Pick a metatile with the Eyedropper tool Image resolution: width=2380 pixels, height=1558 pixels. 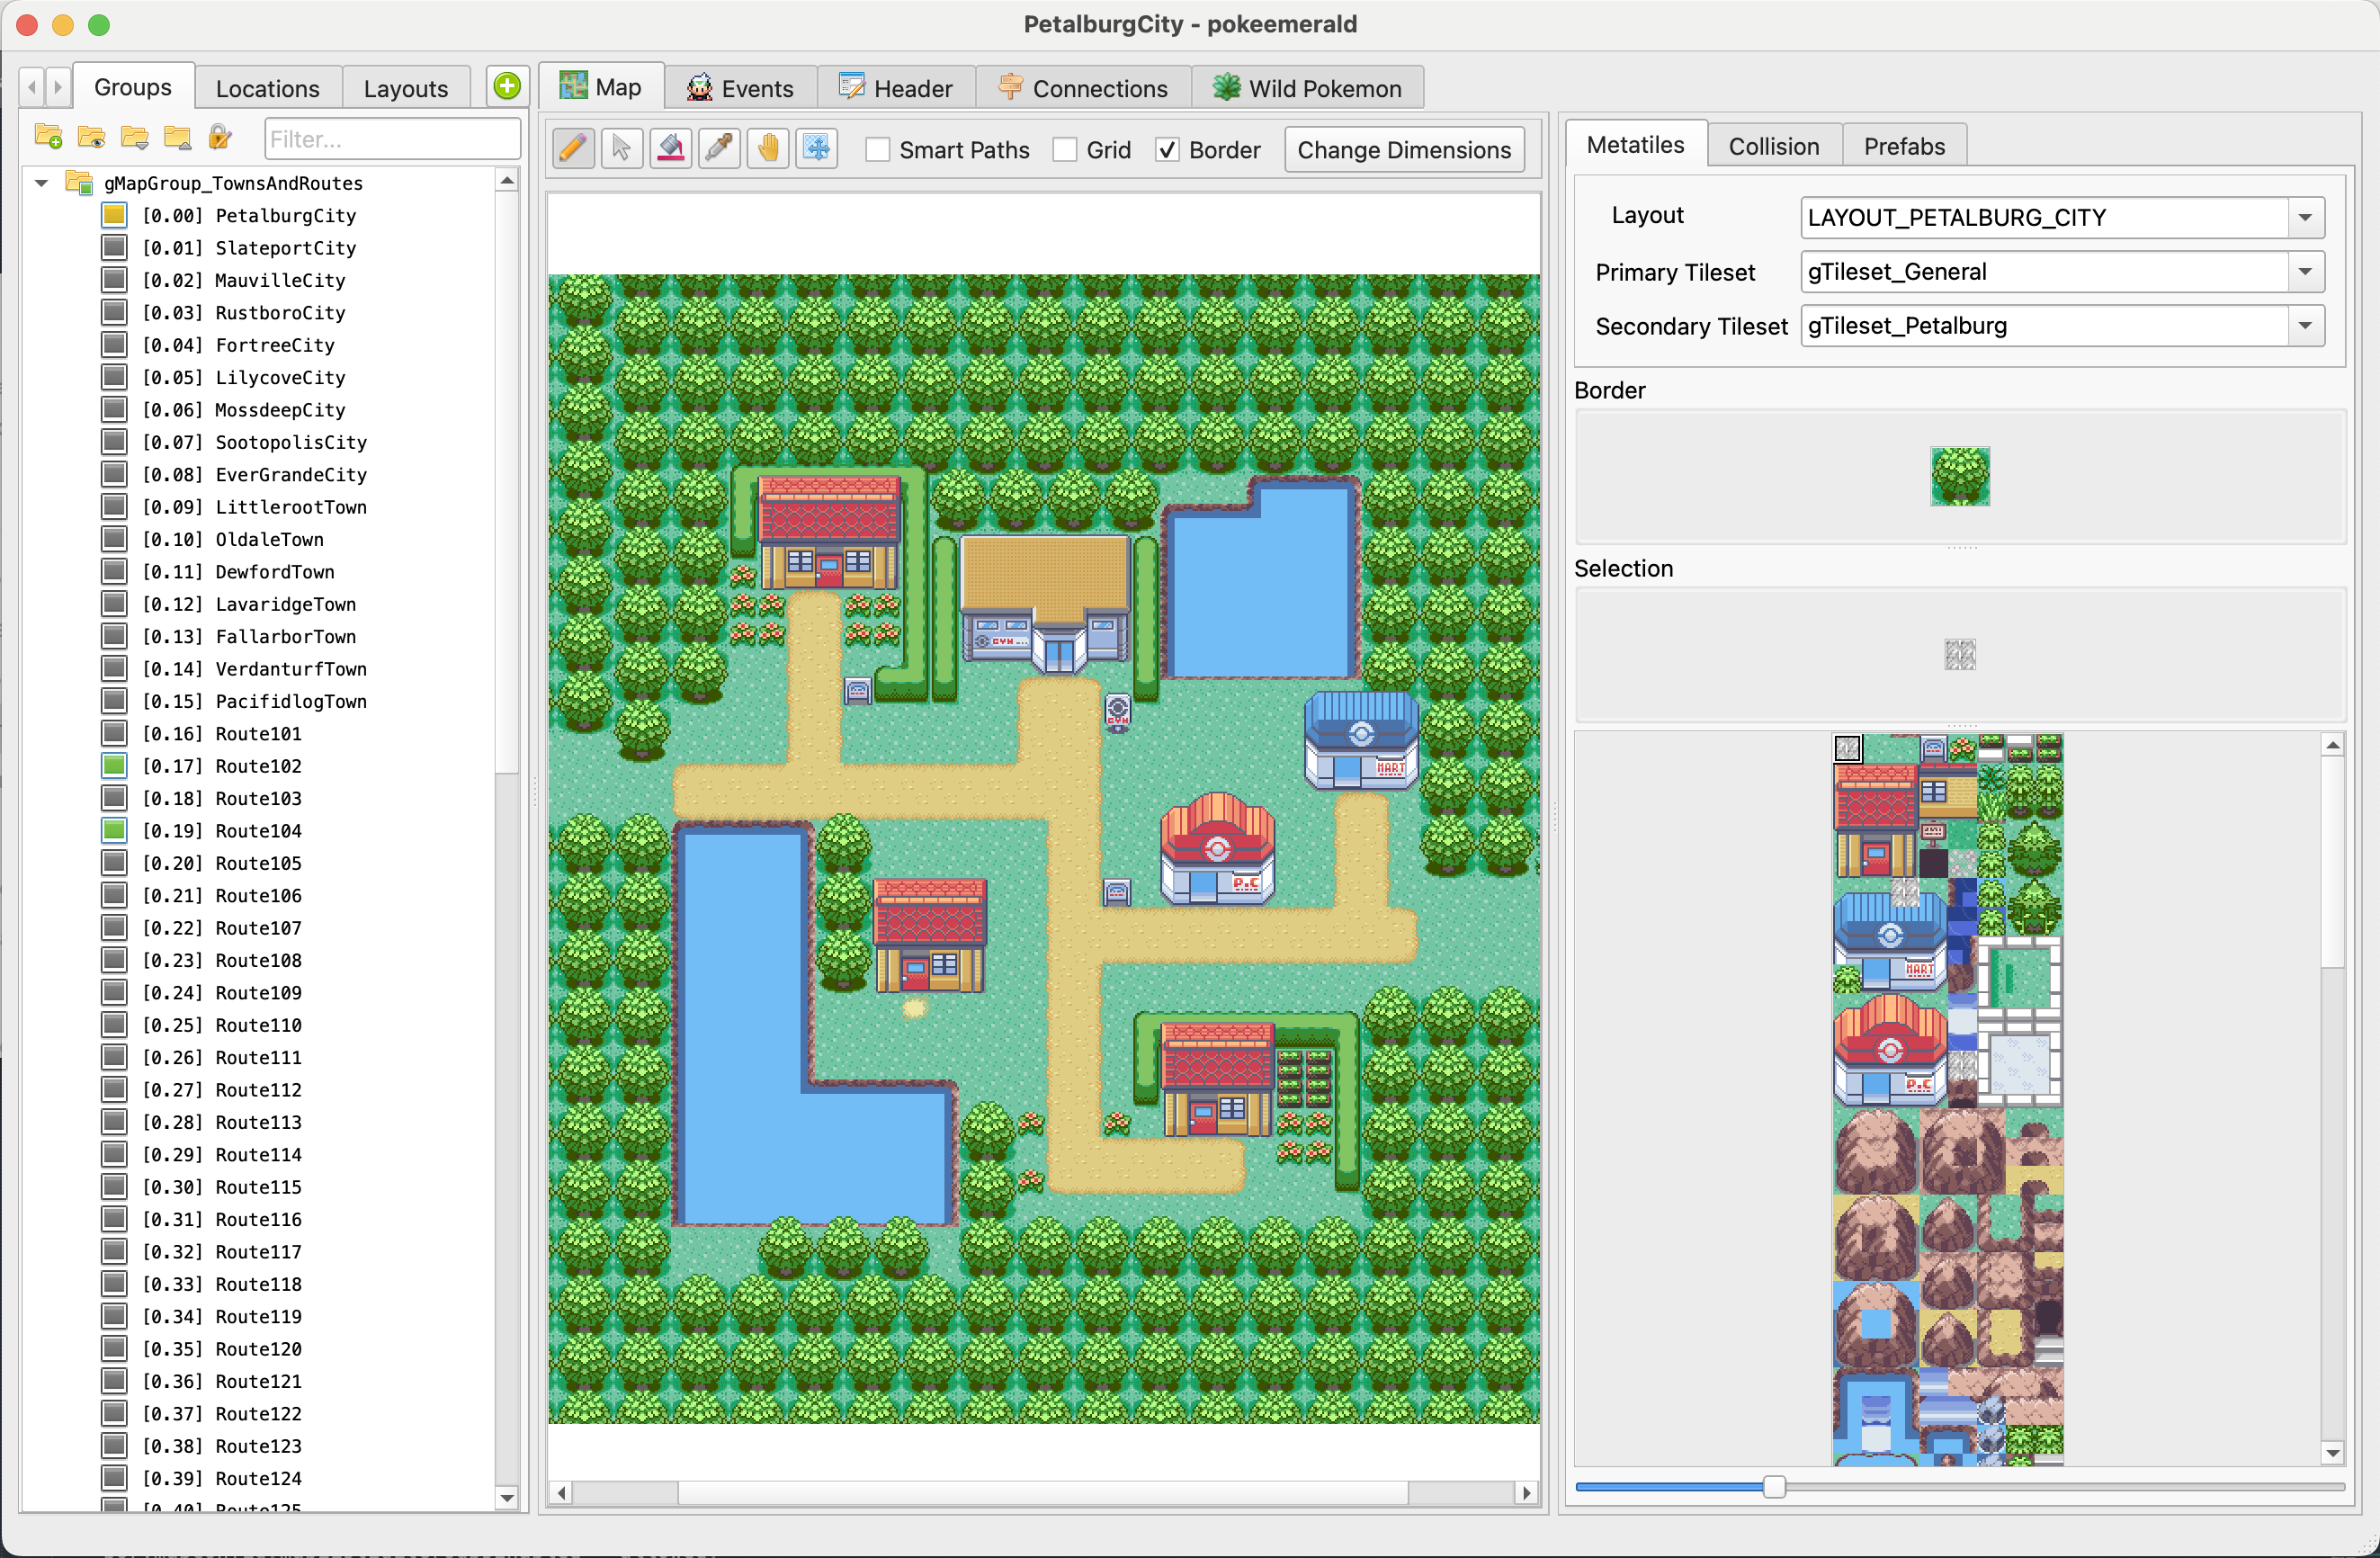click(719, 148)
